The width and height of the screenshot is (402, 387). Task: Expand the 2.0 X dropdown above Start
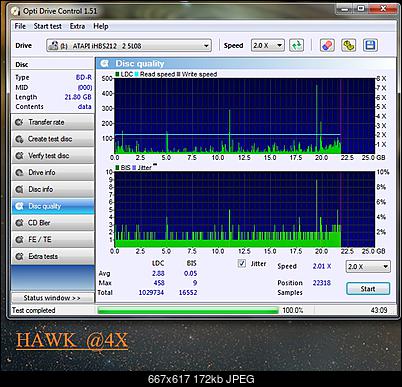pos(368,266)
